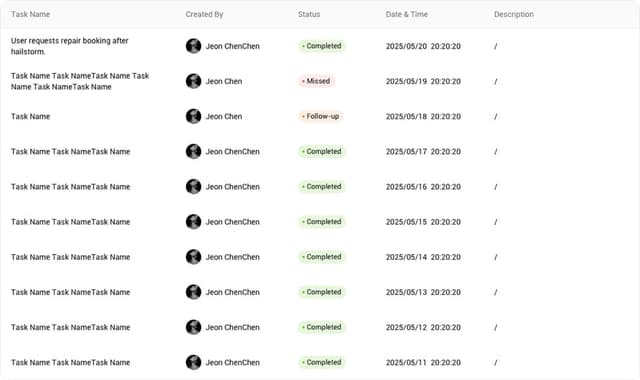Select the Created By column header
This screenshot has height=380, width=640.
pyautogui.click(x=204, y=14)
